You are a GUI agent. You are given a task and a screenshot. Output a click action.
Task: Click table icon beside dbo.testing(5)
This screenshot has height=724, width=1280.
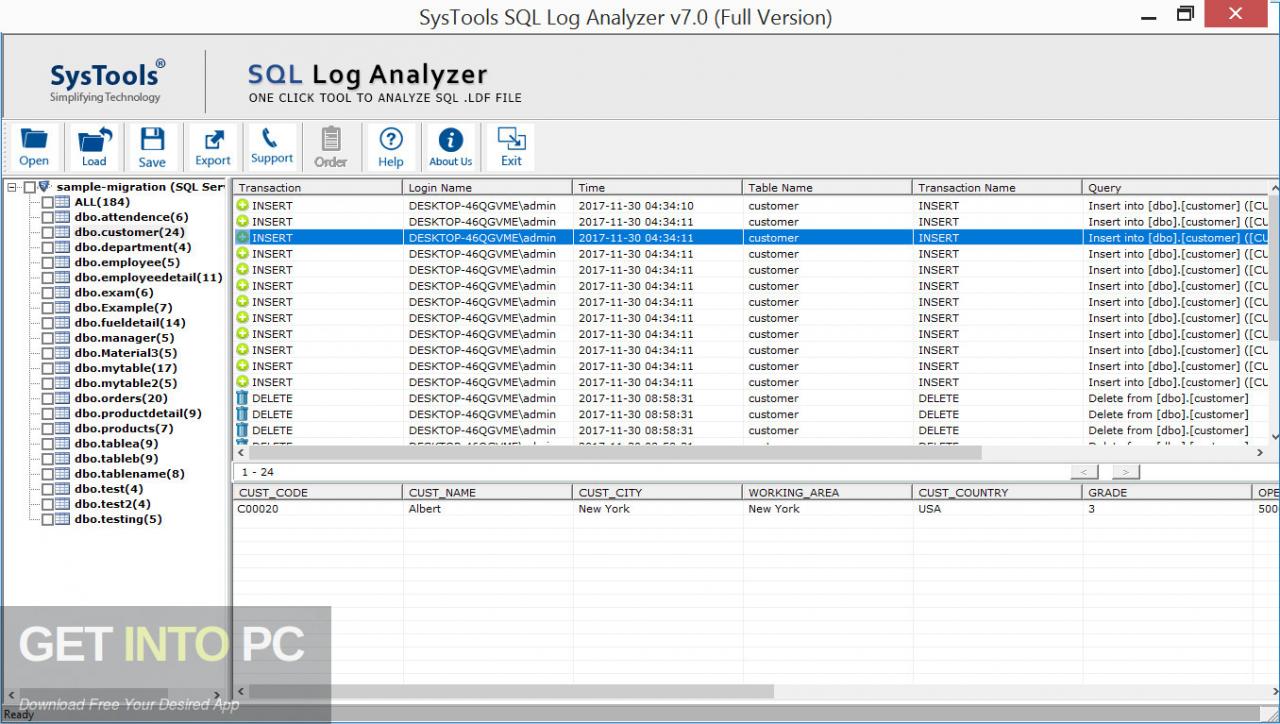point(62,519)
